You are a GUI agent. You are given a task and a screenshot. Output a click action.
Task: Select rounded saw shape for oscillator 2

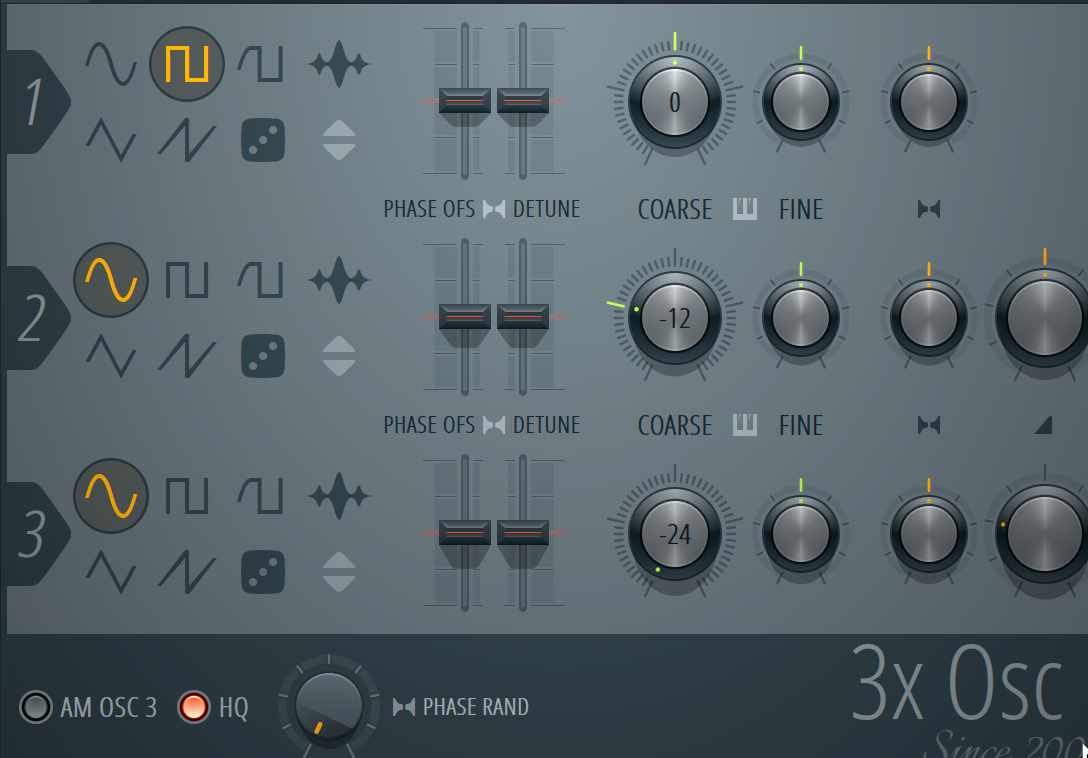tap(260, 280)
